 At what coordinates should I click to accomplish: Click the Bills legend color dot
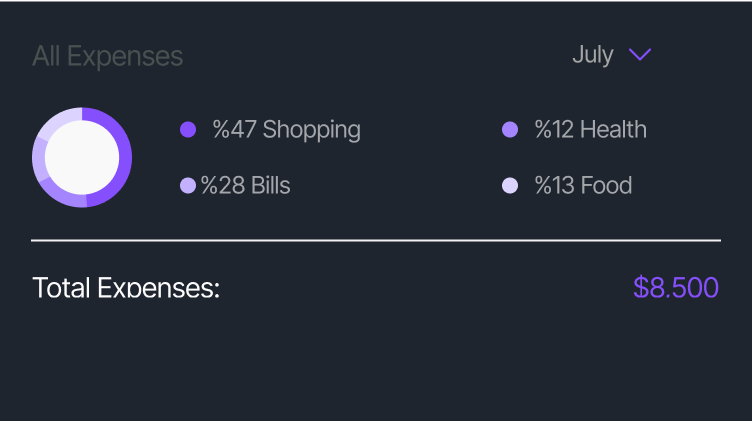pyautogui.click(x=187, y=186)
